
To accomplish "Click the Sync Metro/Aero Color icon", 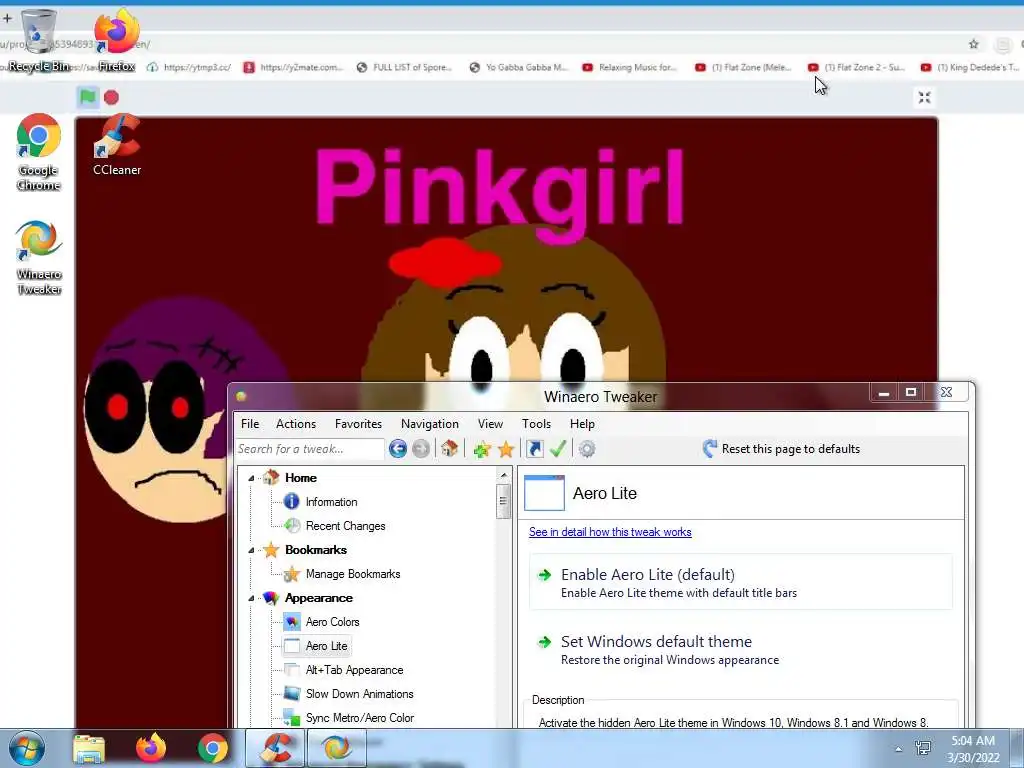I will (x=292, y=718).
